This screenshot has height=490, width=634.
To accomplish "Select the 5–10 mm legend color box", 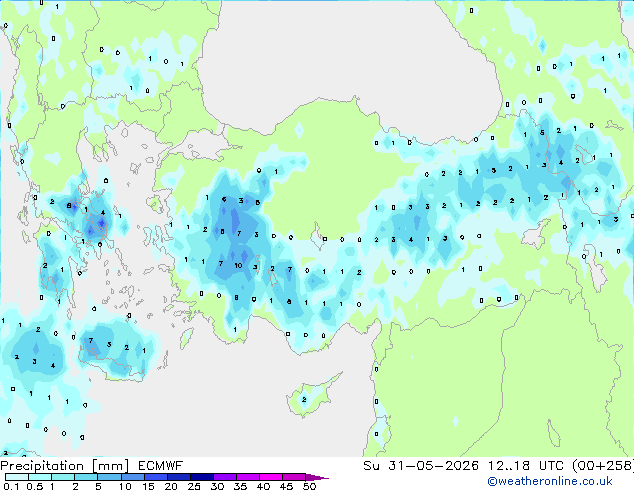I will [109, 477].
